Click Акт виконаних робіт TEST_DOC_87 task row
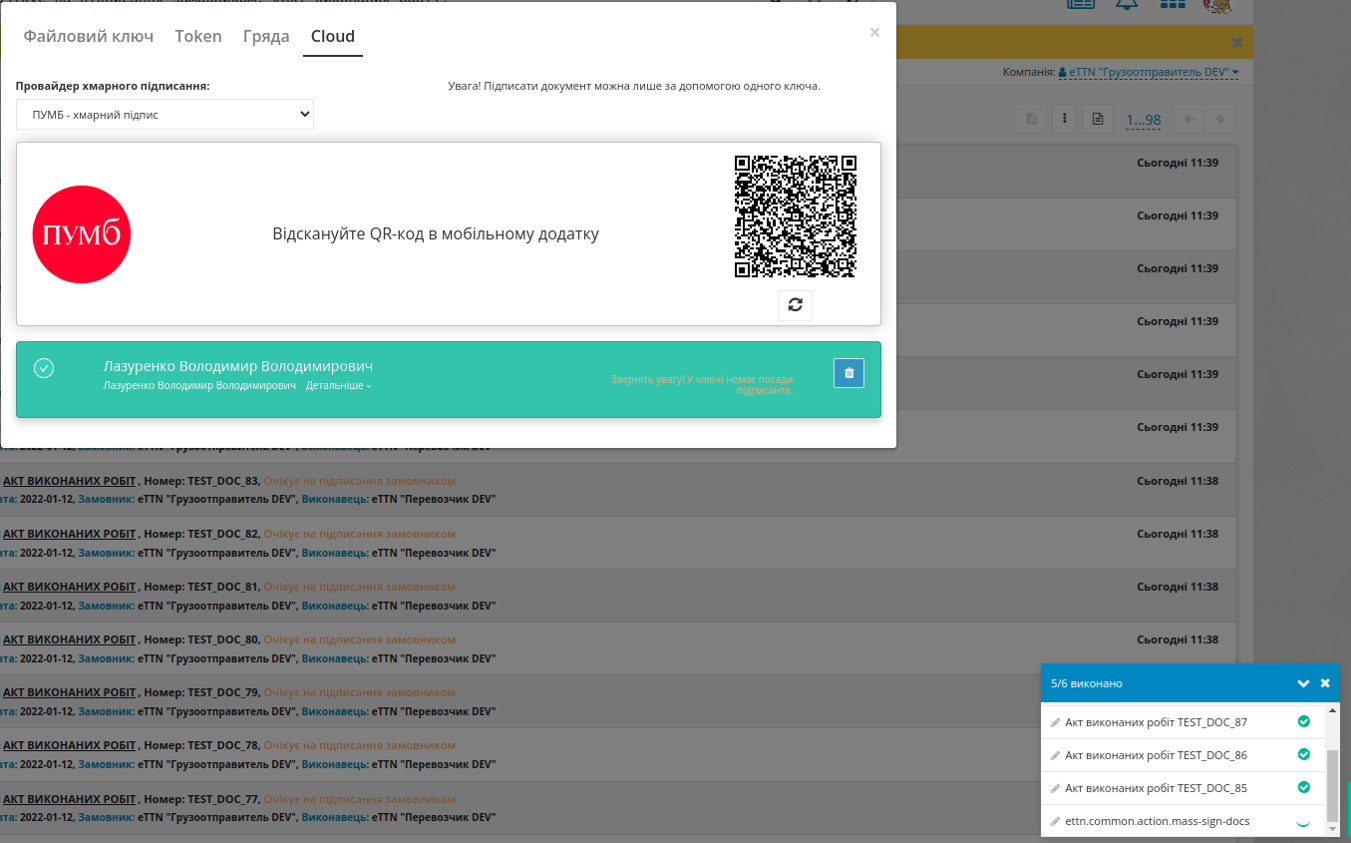1351x843 pixels. click(x=1184, y=722)
